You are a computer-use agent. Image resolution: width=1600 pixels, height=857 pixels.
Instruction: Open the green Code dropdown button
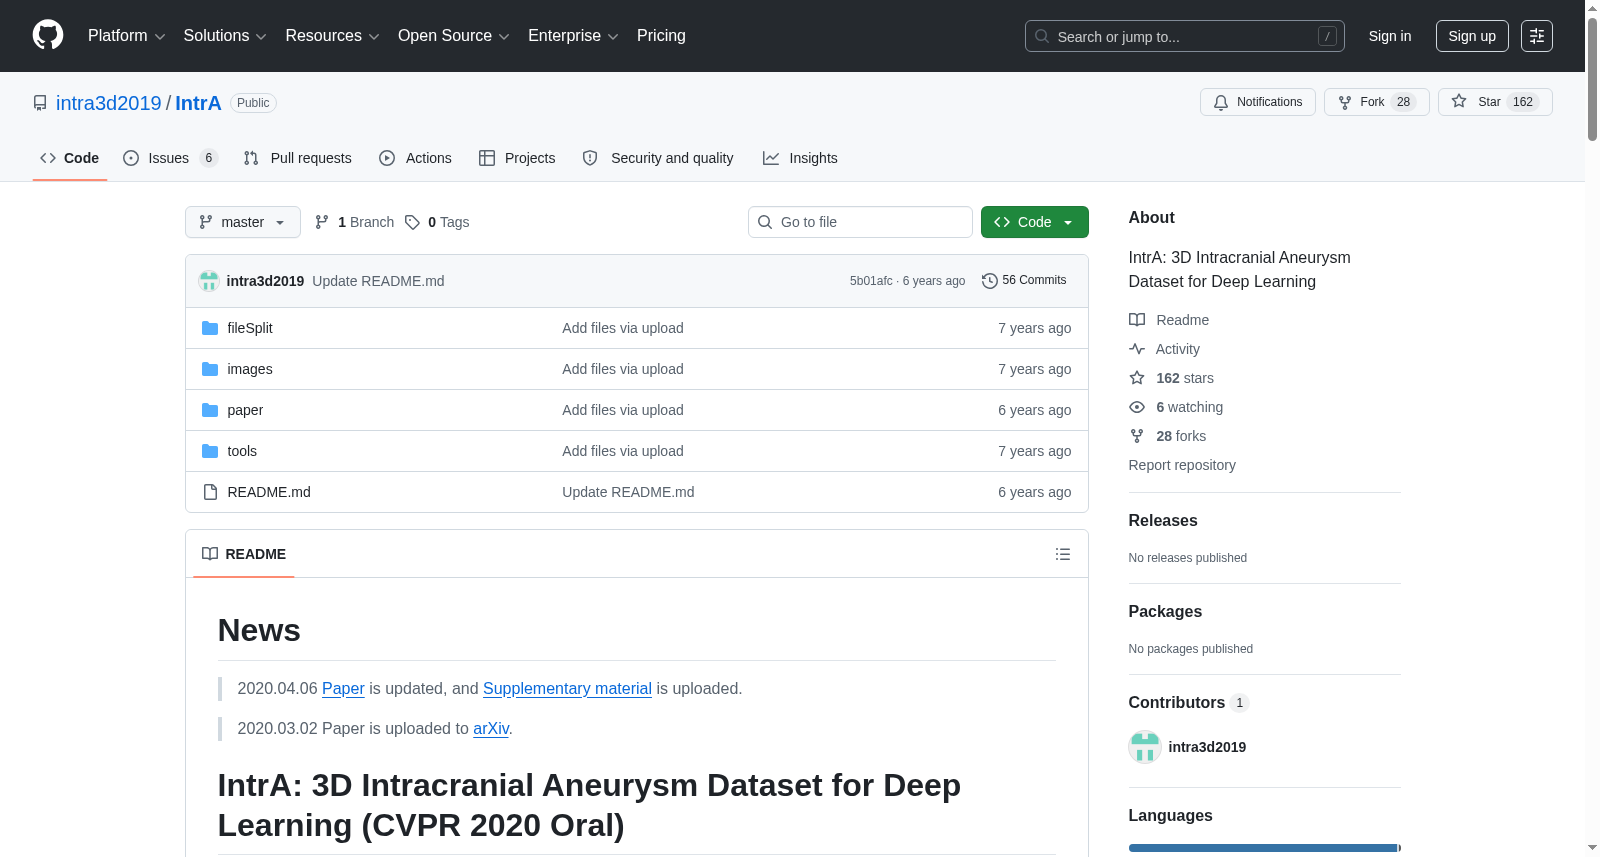1035,222
